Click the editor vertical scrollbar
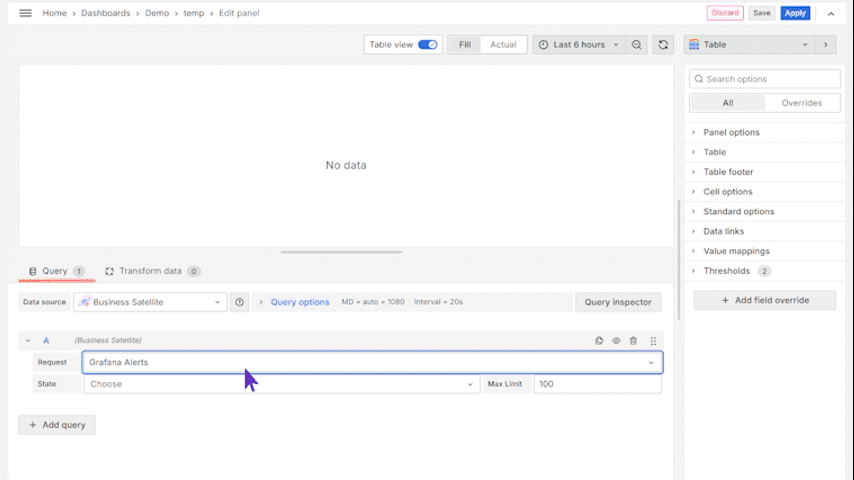 click(x=679, y=259)
